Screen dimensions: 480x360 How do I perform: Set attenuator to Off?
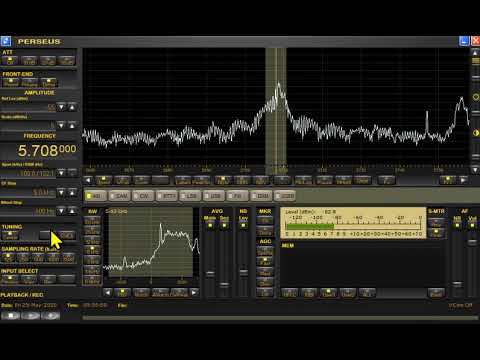pos(10,61)
